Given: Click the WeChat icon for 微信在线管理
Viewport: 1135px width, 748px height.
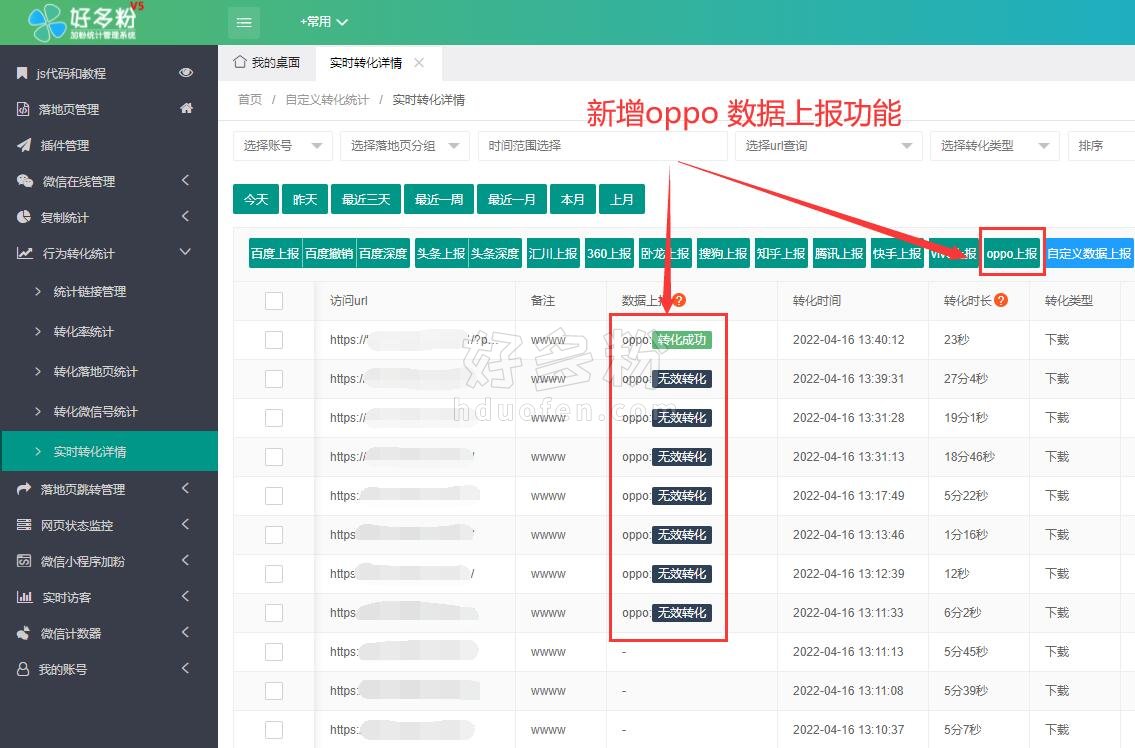Looking at the screenshot, I should tap(25, 181).
